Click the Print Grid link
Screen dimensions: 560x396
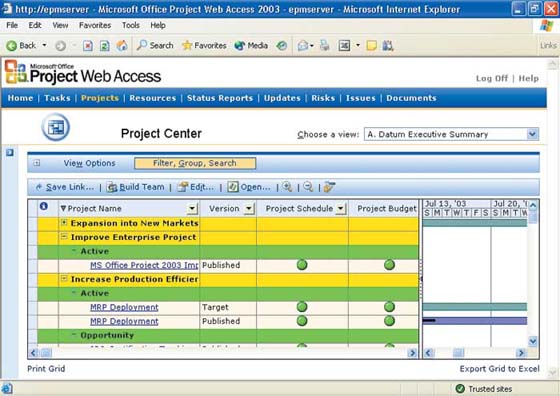pos(46,369)
